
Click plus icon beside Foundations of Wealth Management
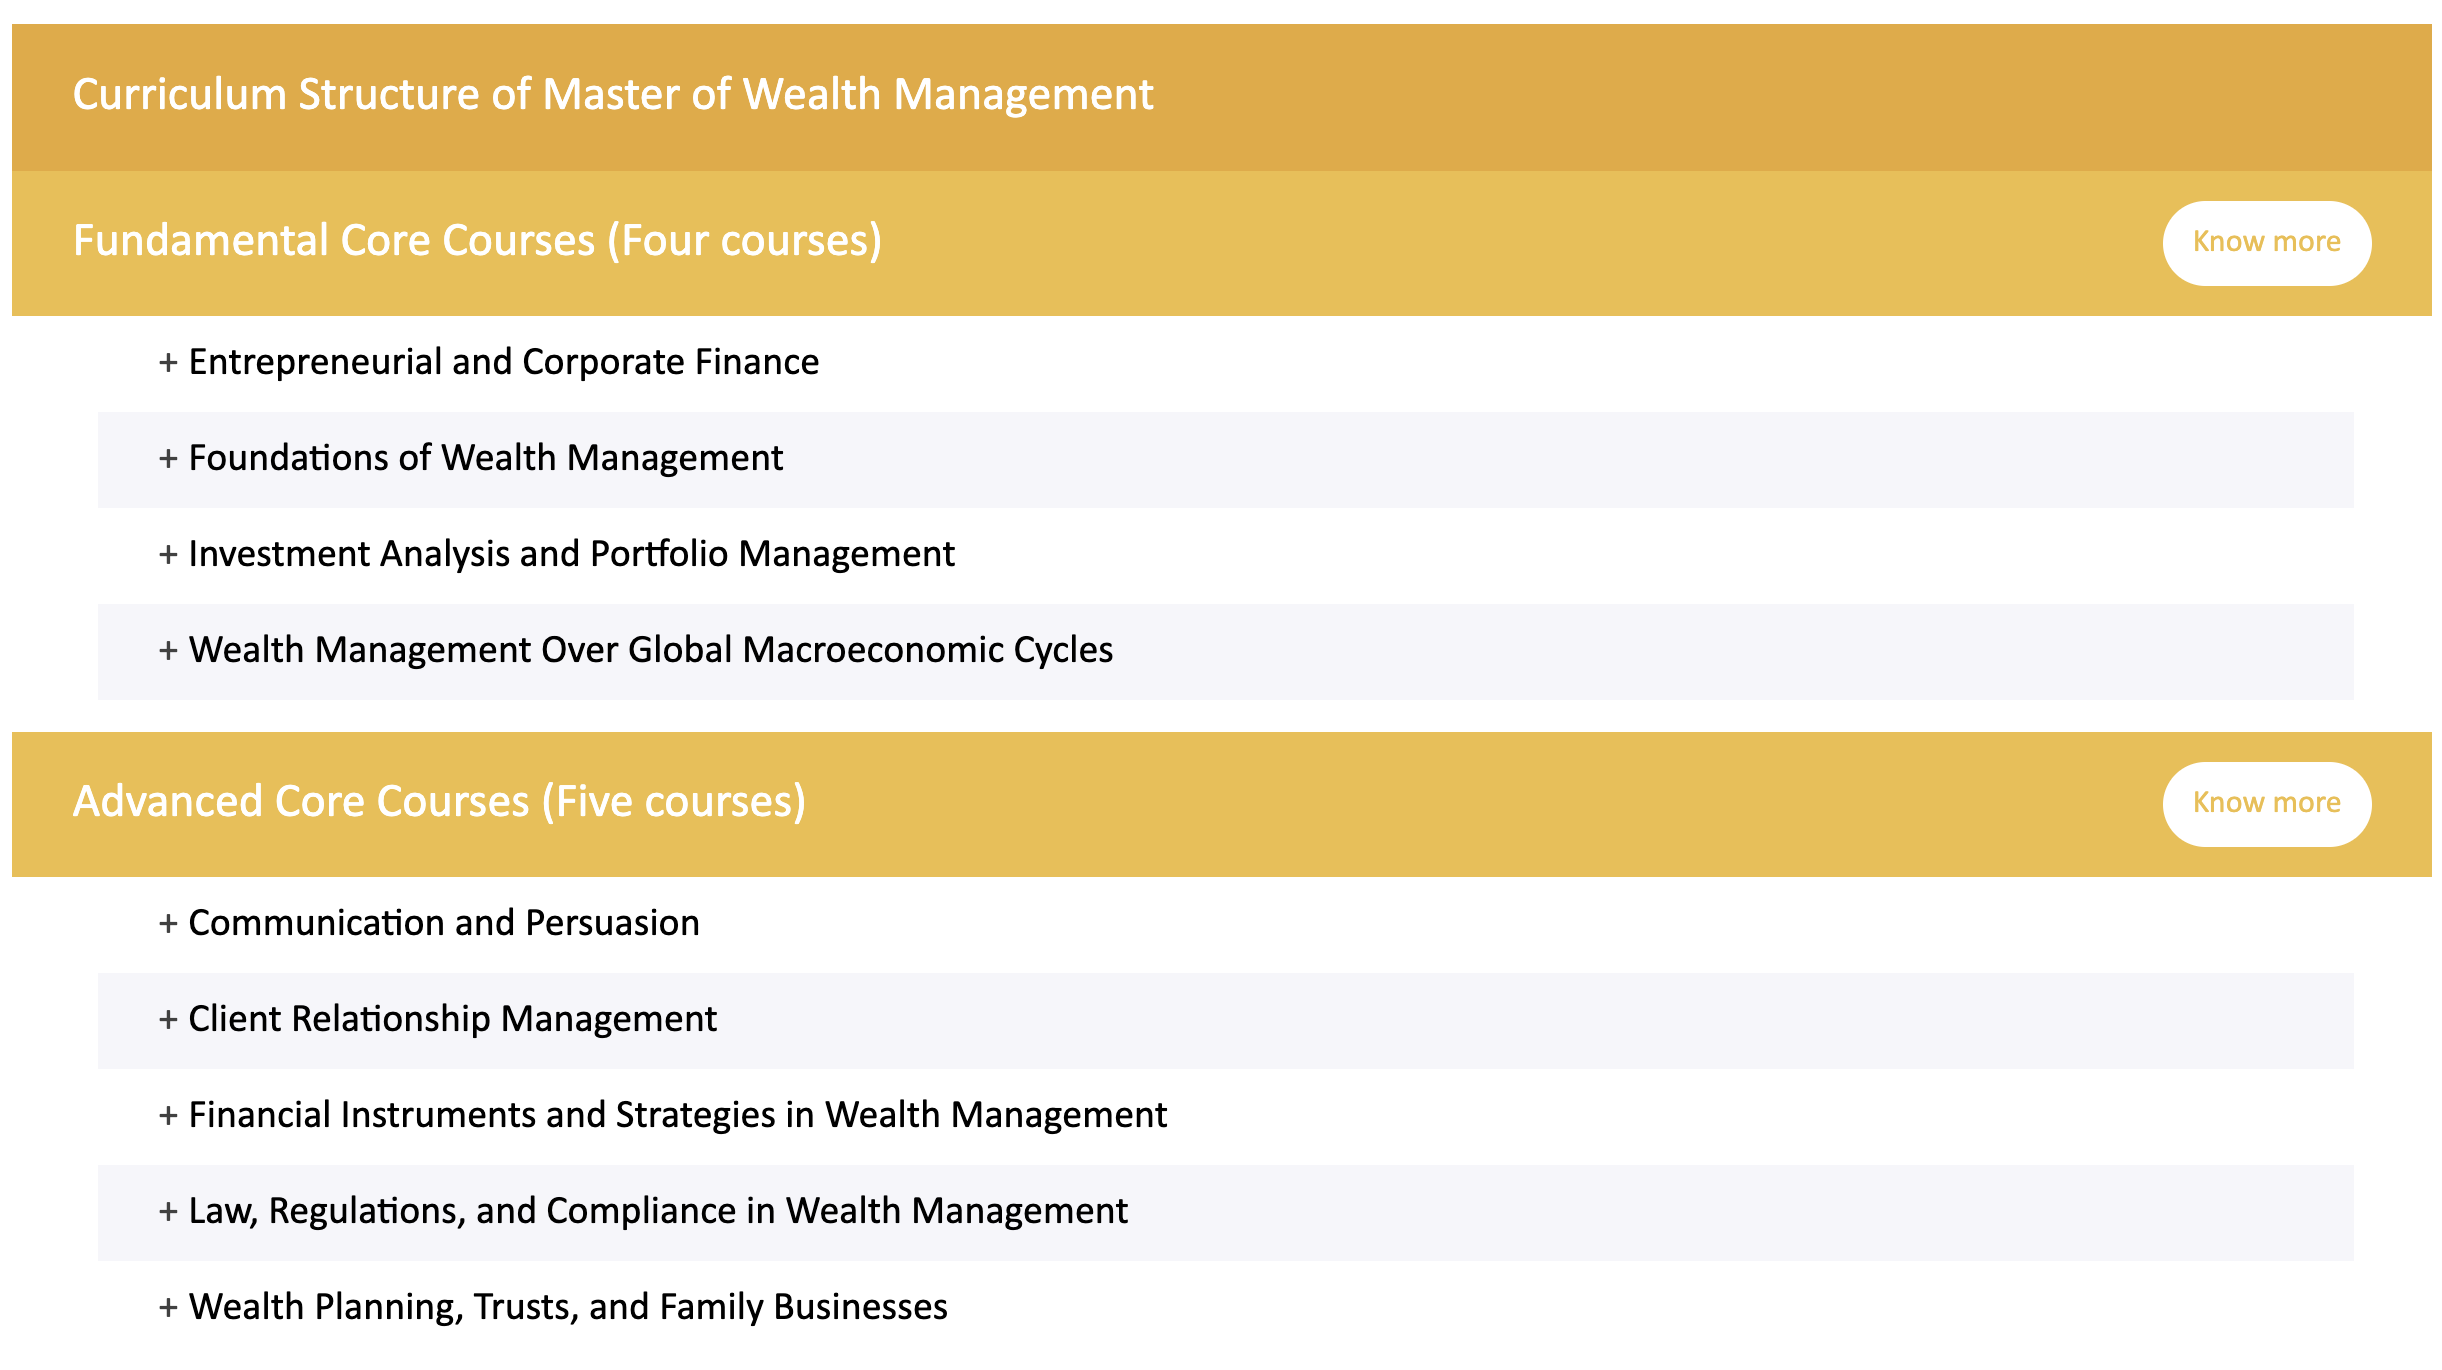coord(168,459)
